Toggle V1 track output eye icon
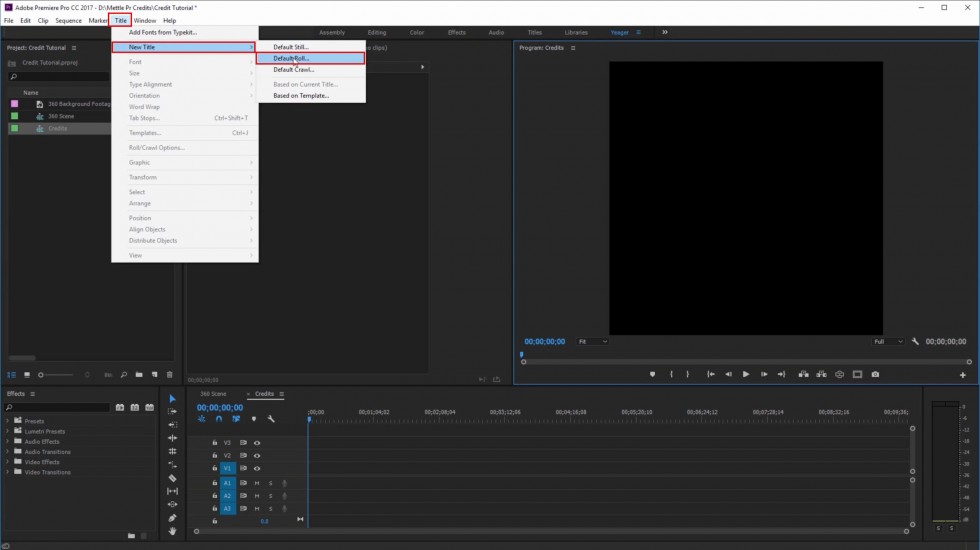Image resolution: width=980 pixels, height=550 pixels. point(257,468)
